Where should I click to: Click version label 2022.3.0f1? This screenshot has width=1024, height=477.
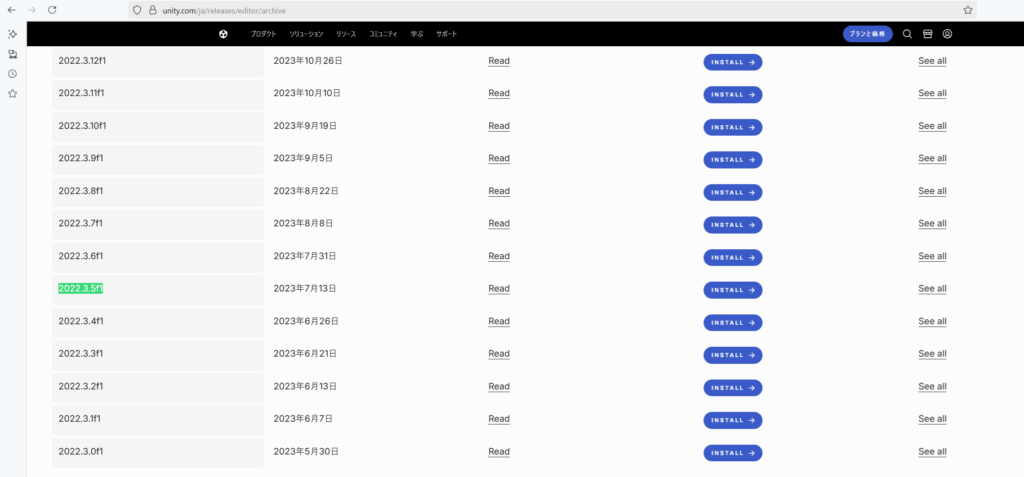[x=80, y=451]
